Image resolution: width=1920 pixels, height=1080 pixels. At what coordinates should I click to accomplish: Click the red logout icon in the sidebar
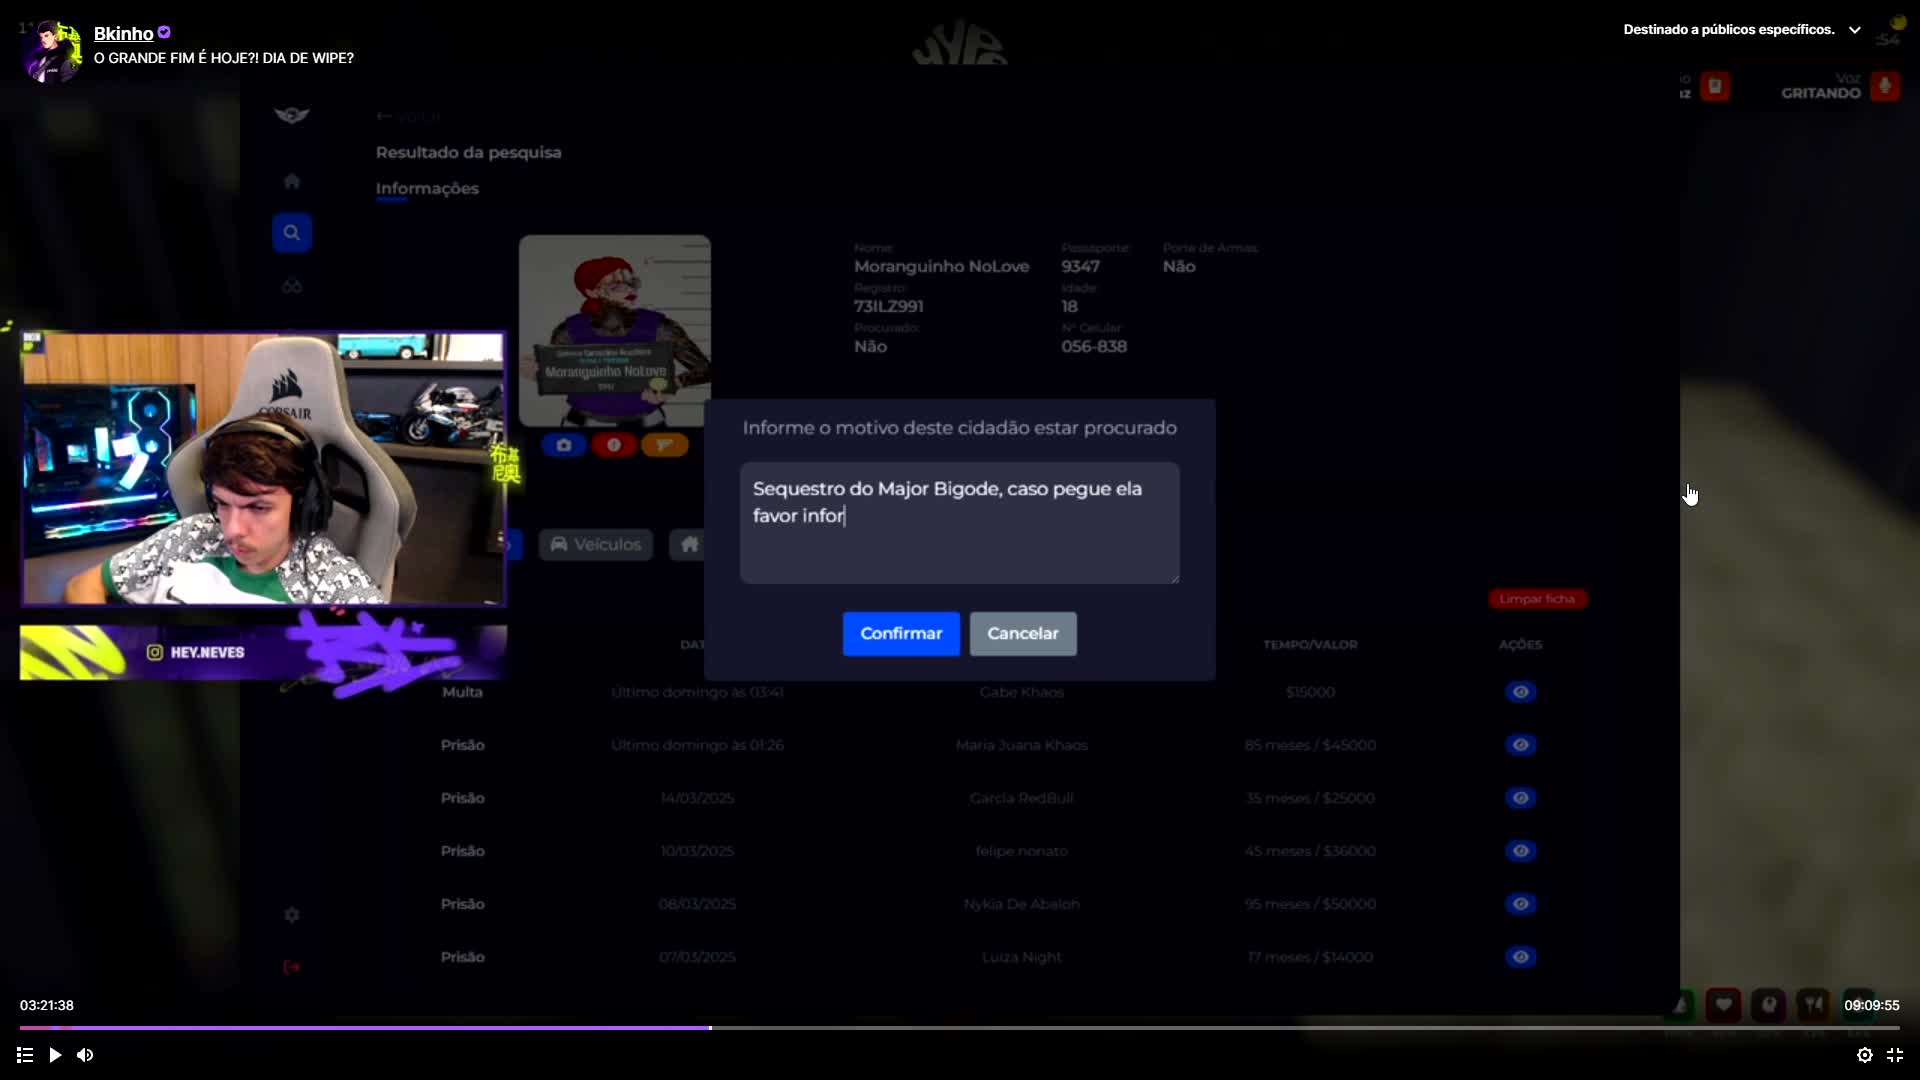[x=291, y=967]
